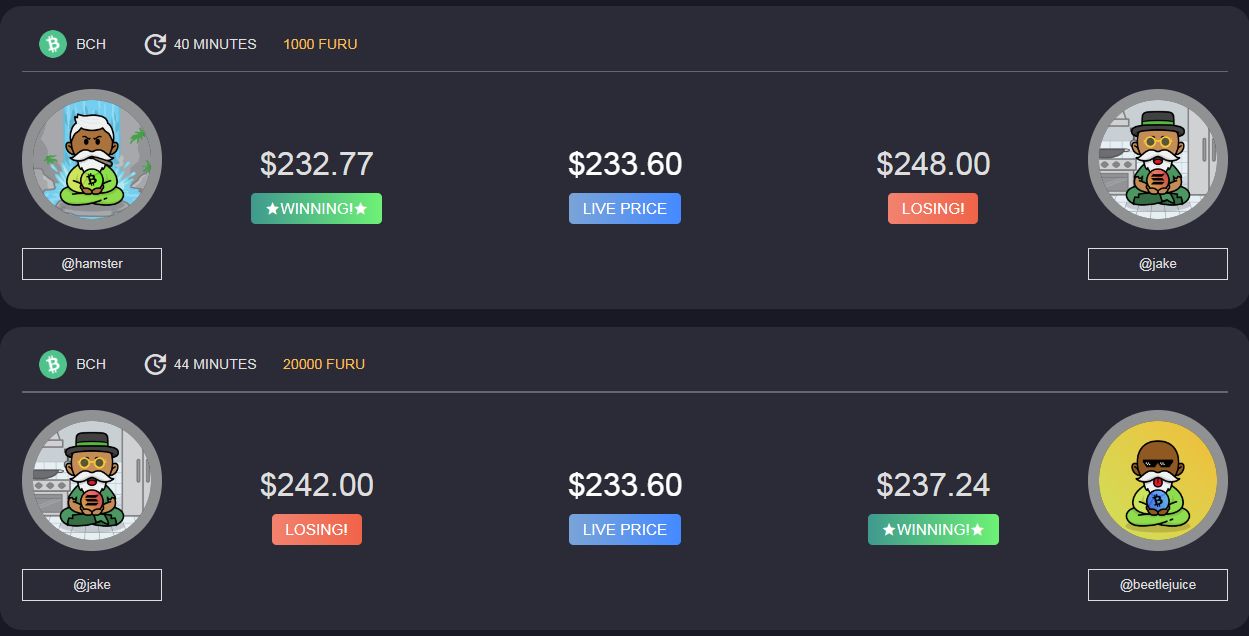The image size is (1249, 636).
Task: Click the LIVE PRICE badge in first card
Action: point(625,209)
